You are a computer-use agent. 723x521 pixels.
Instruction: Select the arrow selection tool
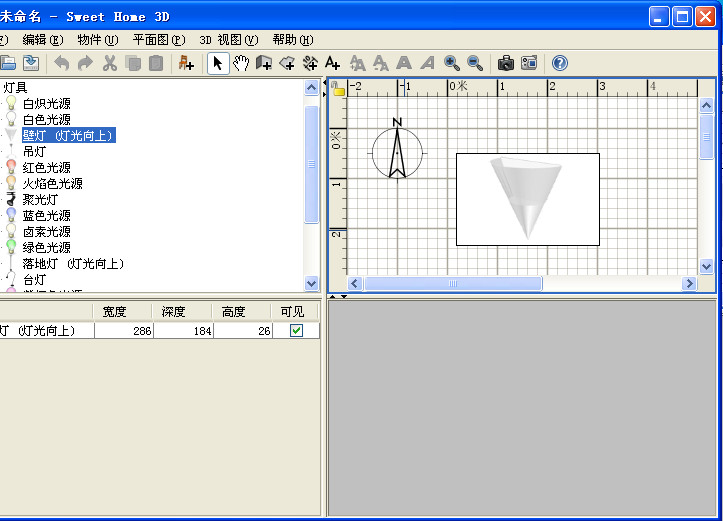point(218,63)
